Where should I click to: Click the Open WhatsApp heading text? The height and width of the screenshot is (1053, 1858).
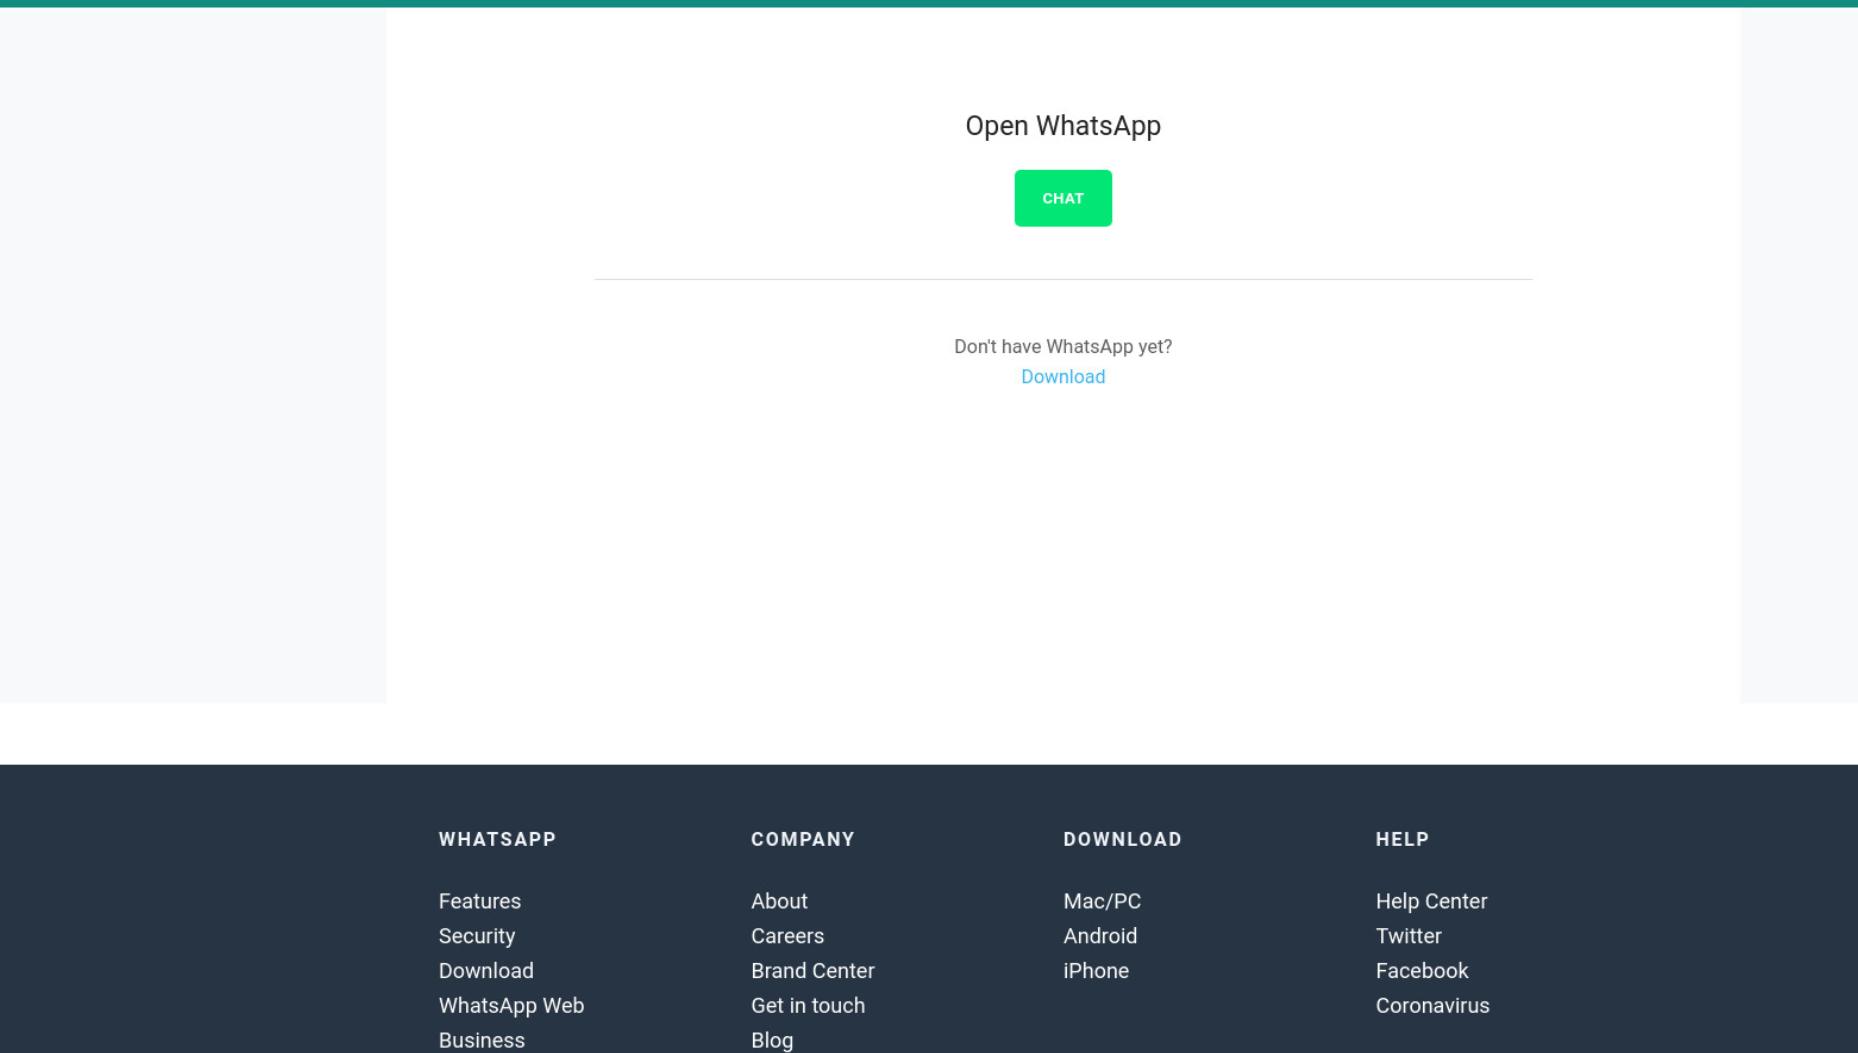click(x=1063, y=126)
